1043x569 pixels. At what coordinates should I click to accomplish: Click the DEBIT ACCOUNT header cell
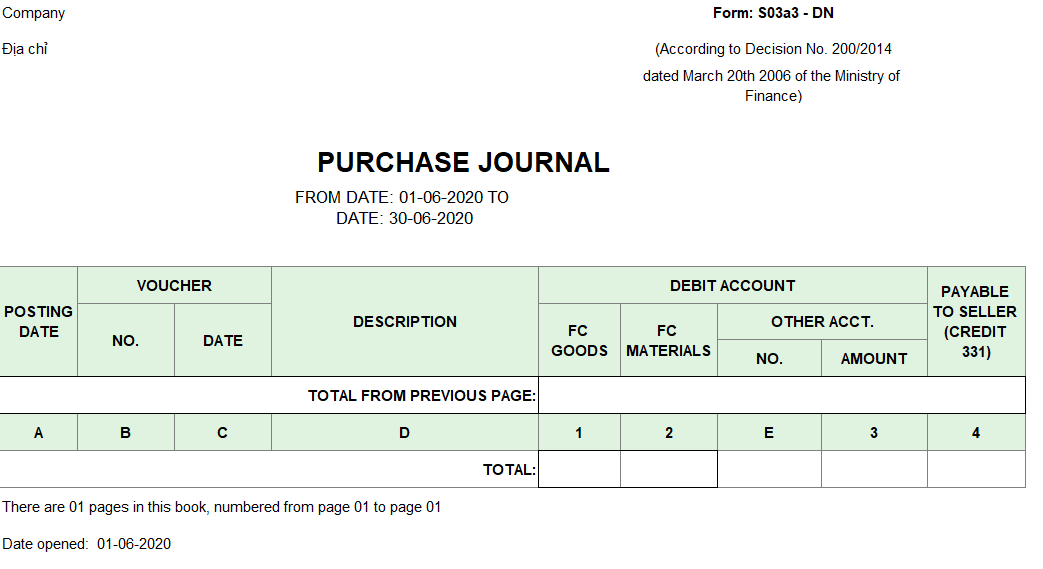coord(732,285)
